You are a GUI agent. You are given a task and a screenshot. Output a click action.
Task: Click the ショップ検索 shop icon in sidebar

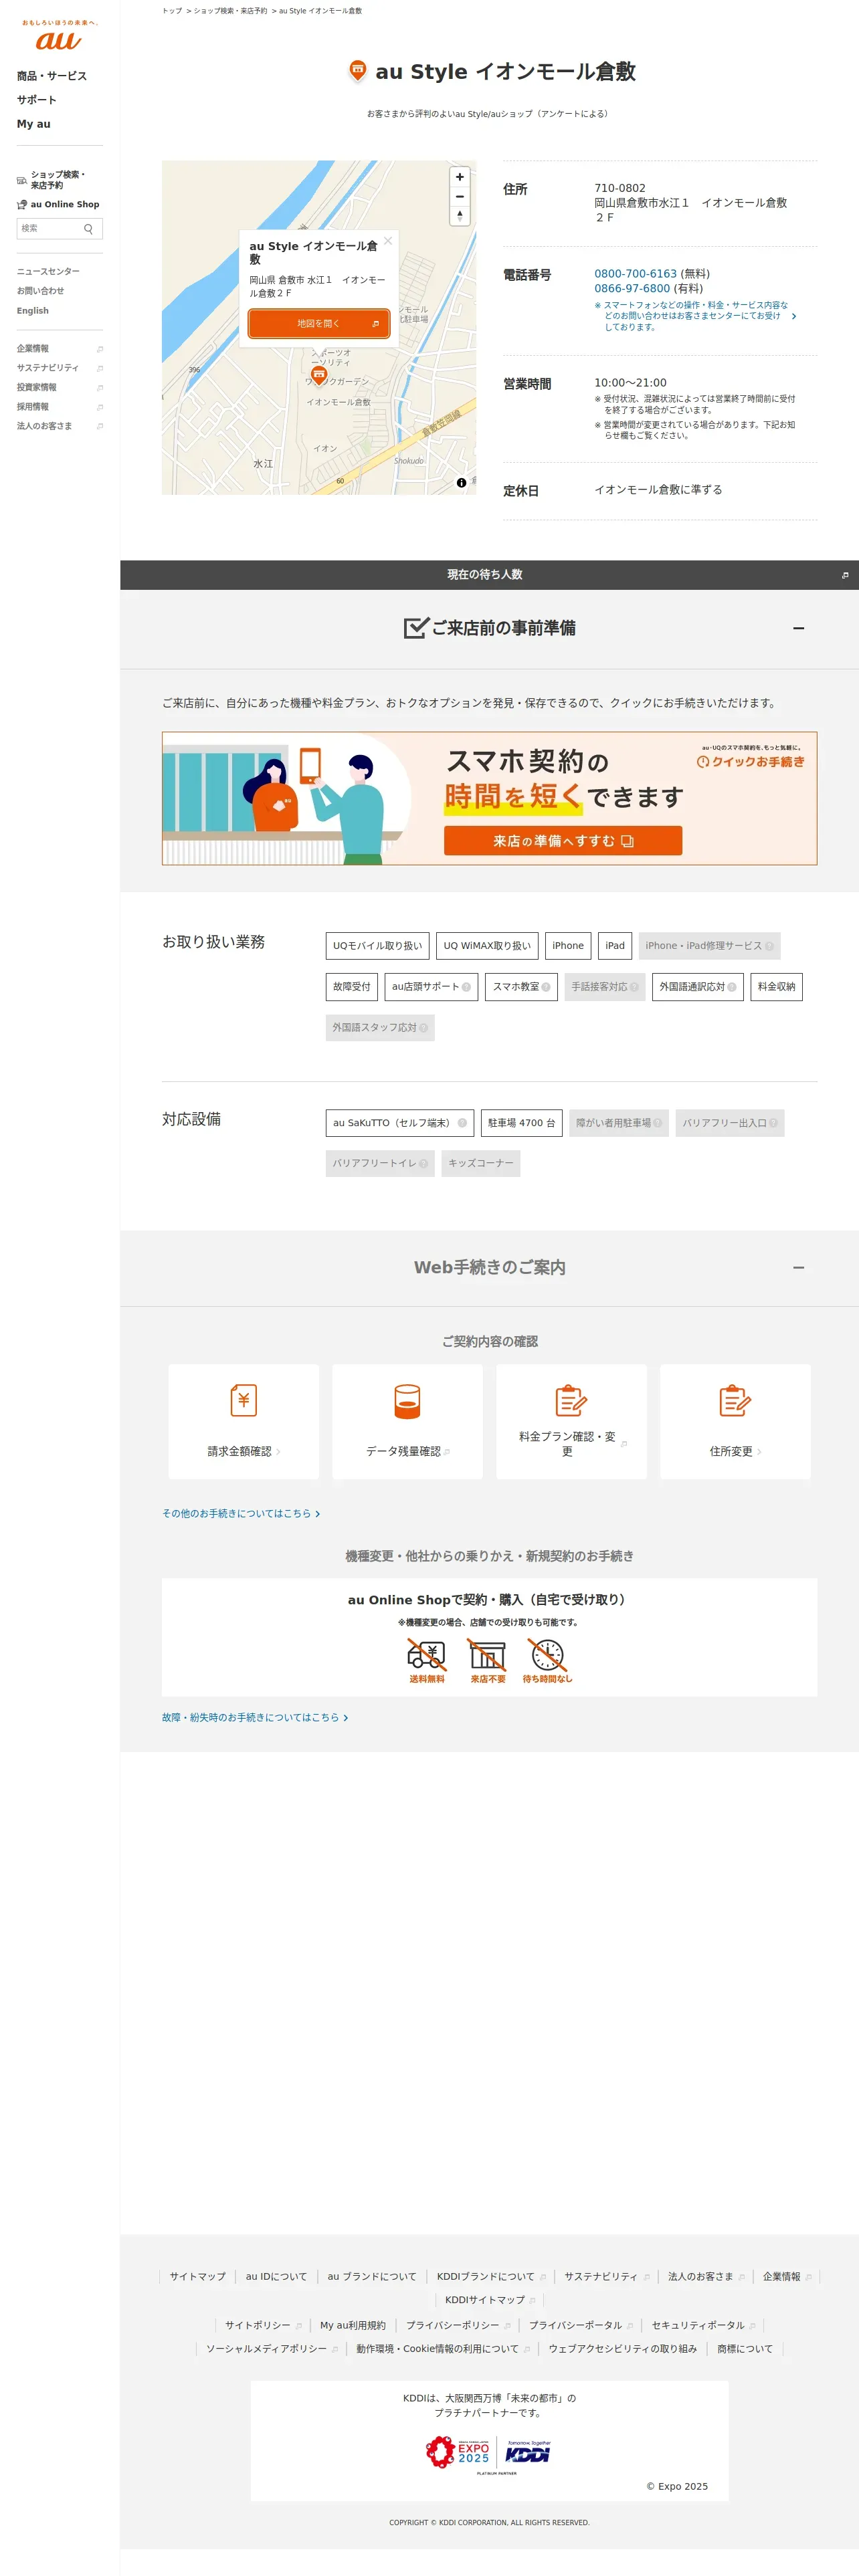[x=22, y=180]
